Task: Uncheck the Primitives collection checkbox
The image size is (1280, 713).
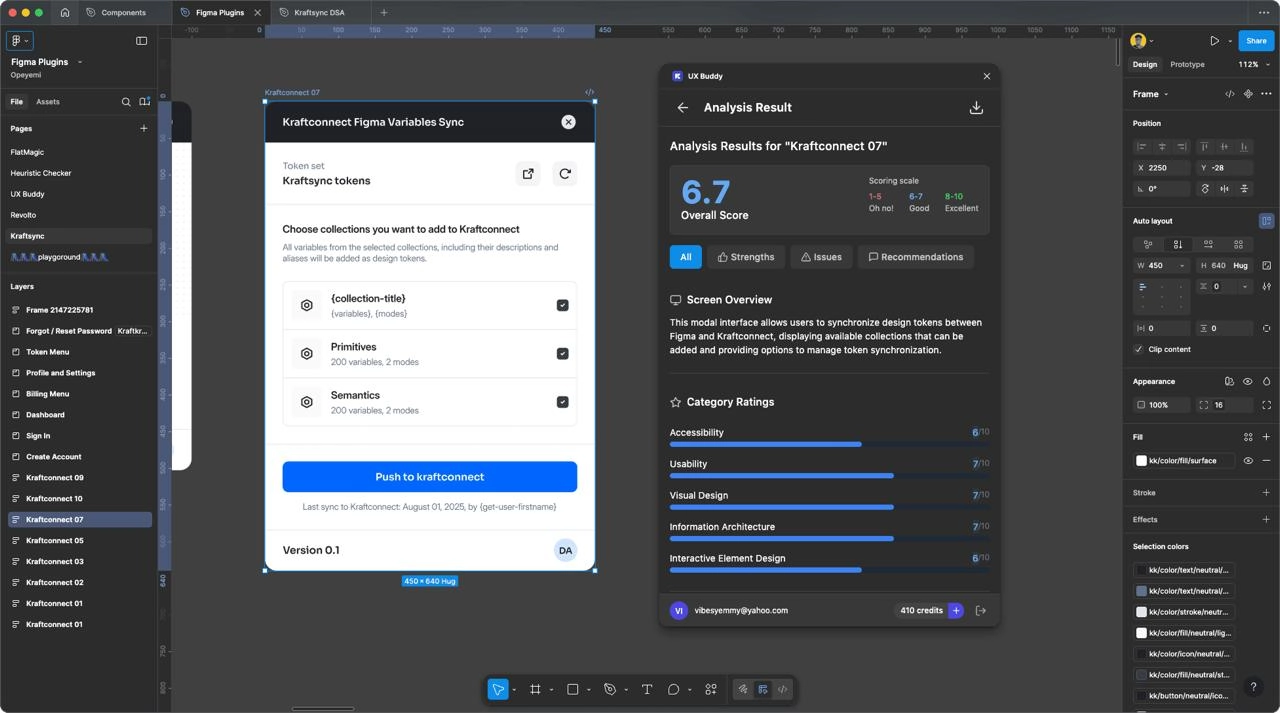Action: [x=563, y=353]
